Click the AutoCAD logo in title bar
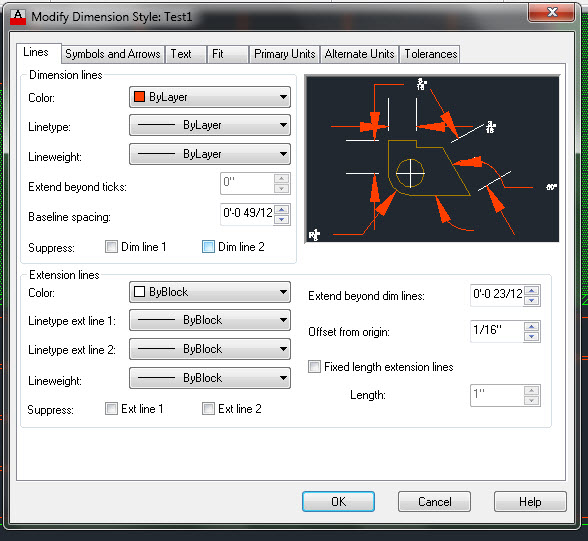 click(18, 17)
